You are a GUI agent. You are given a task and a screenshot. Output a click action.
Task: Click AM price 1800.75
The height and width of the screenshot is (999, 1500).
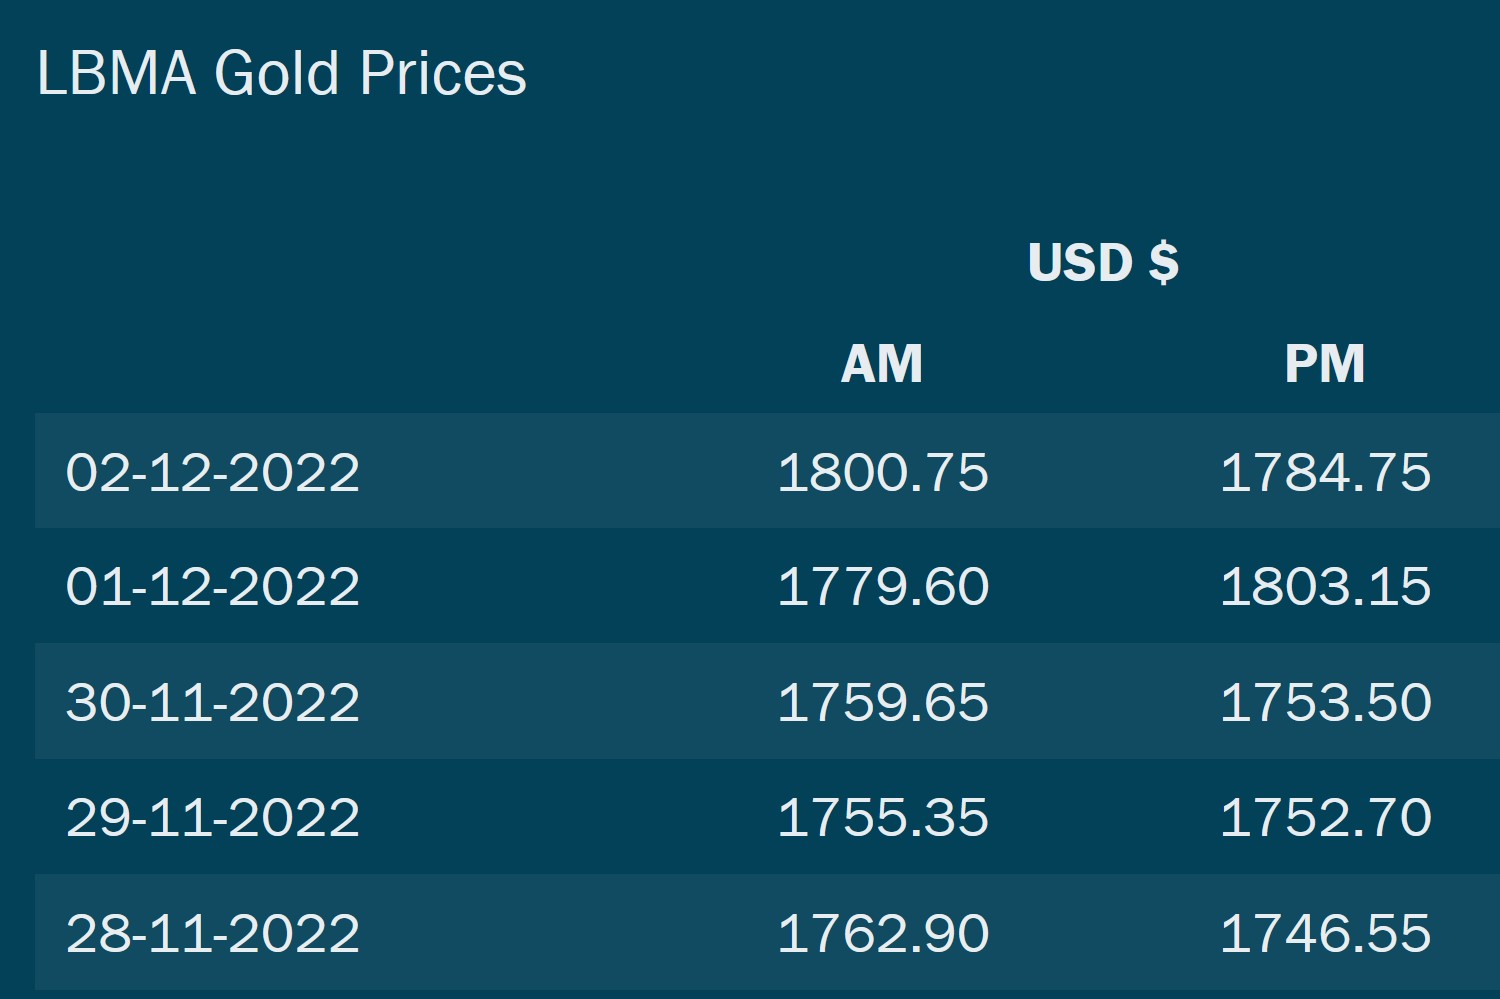883,472
